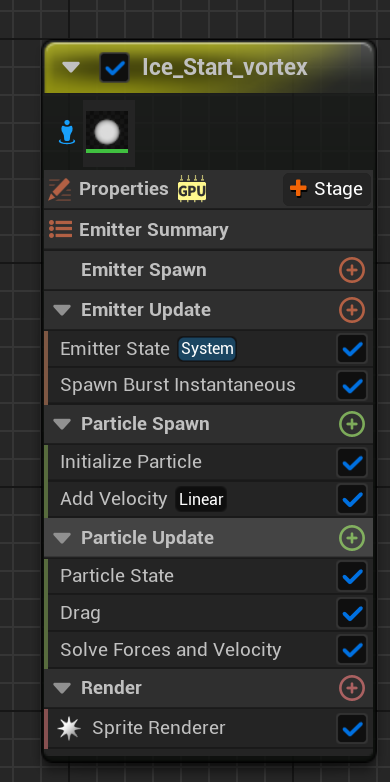The image size is (390, 782).
Task: Click the GPU simulation target icon
Action: (x=192, y=189)
